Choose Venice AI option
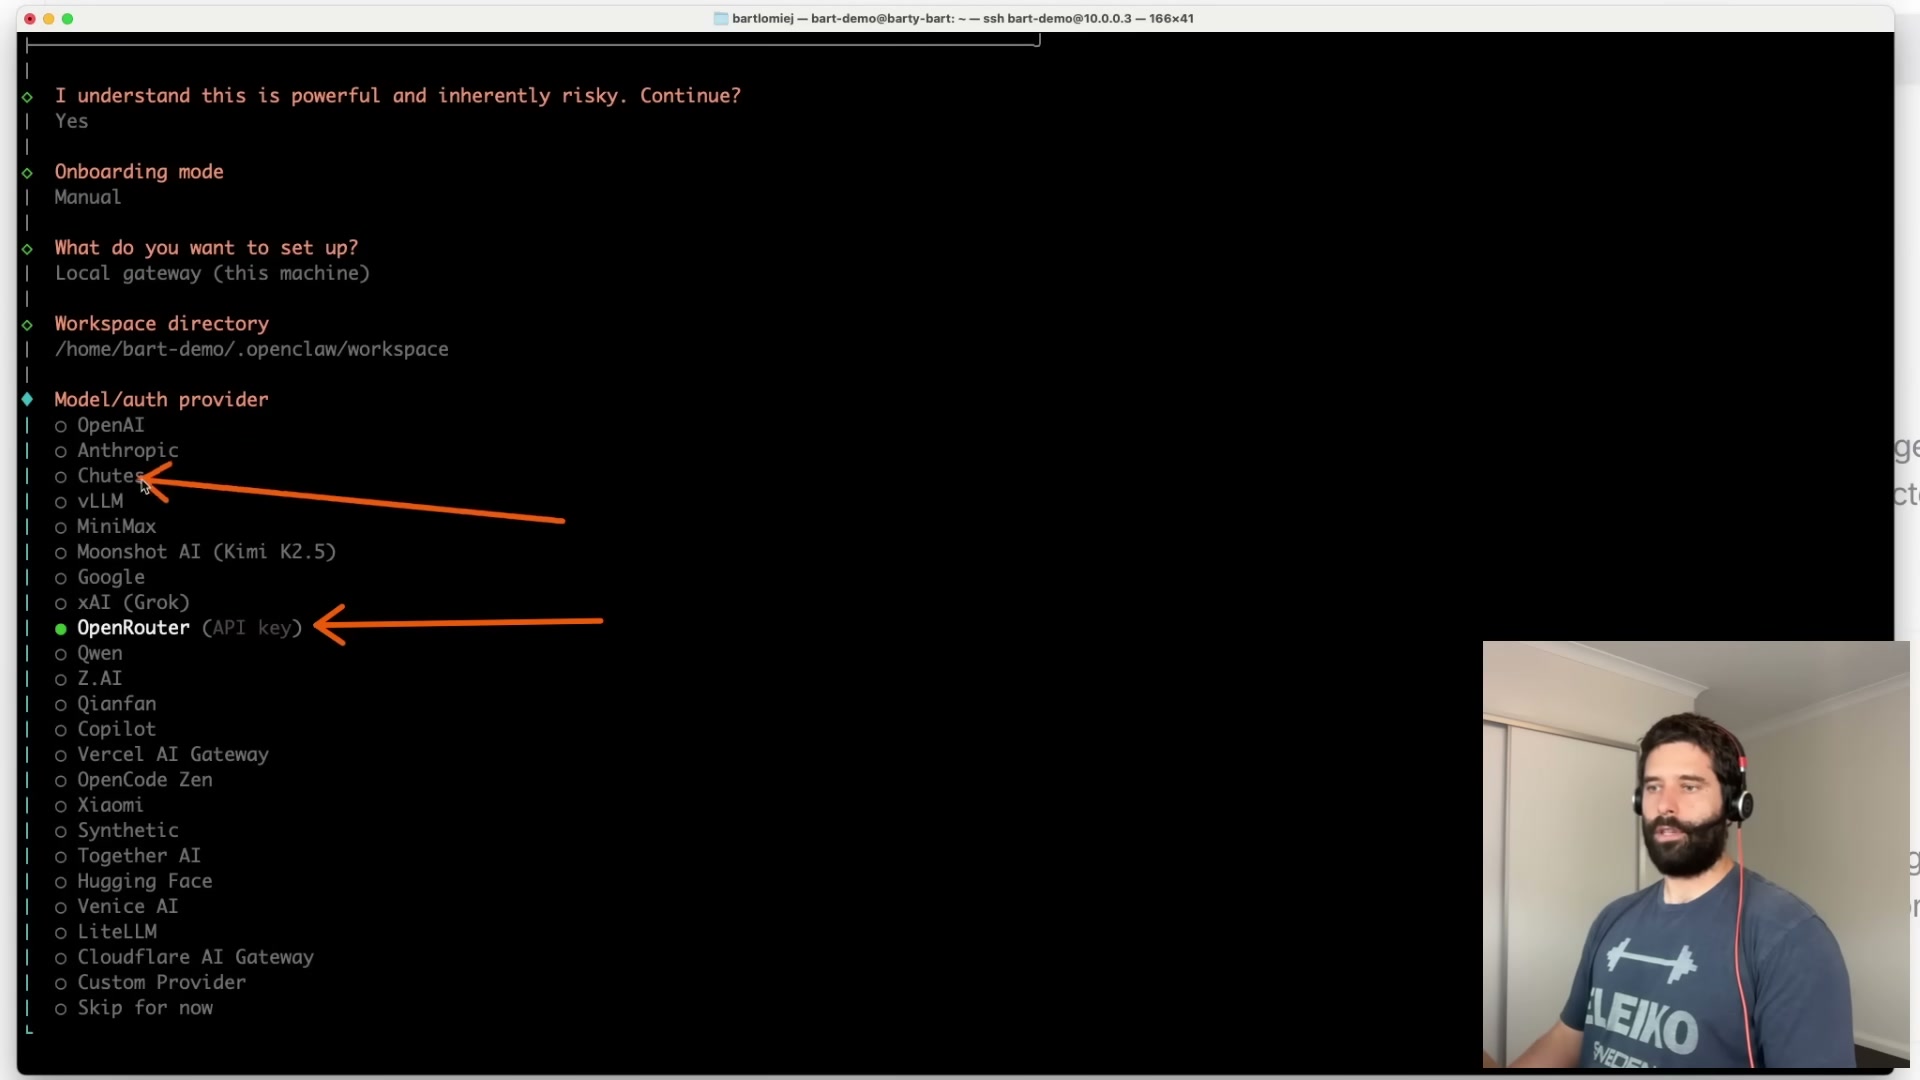The height and width of the screenshot is (1080, 1920). [117, 907]
